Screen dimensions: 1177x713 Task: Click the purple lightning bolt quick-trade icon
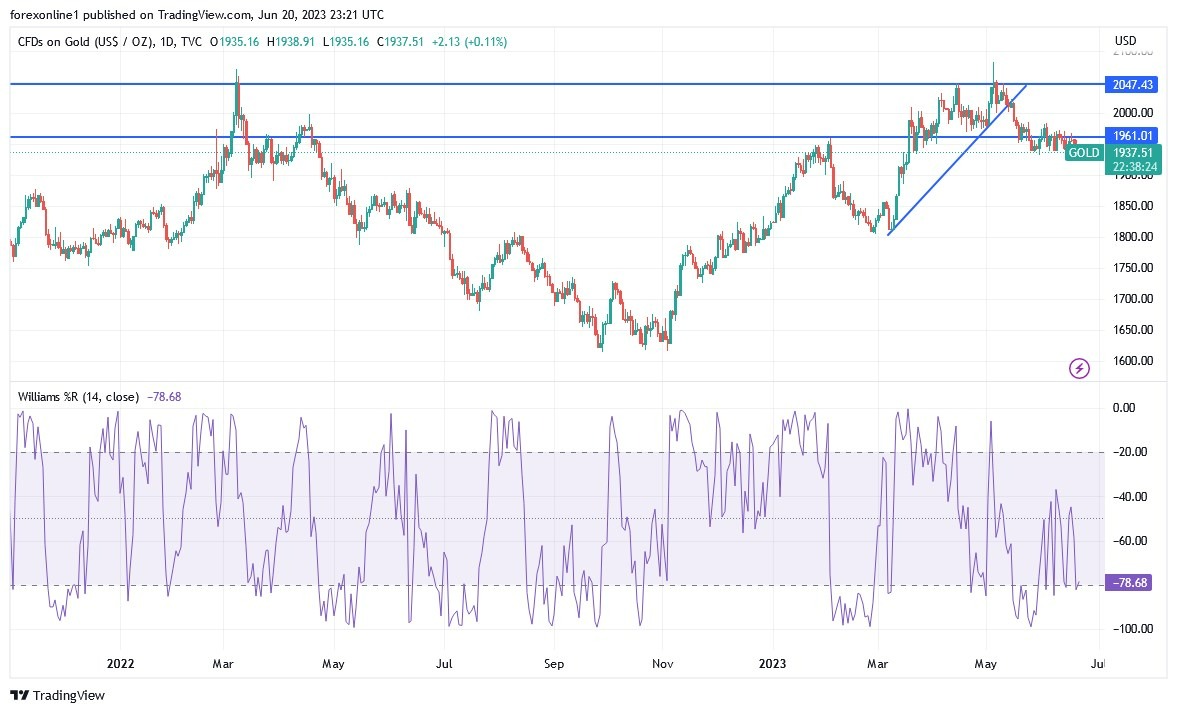point(1079,368)
